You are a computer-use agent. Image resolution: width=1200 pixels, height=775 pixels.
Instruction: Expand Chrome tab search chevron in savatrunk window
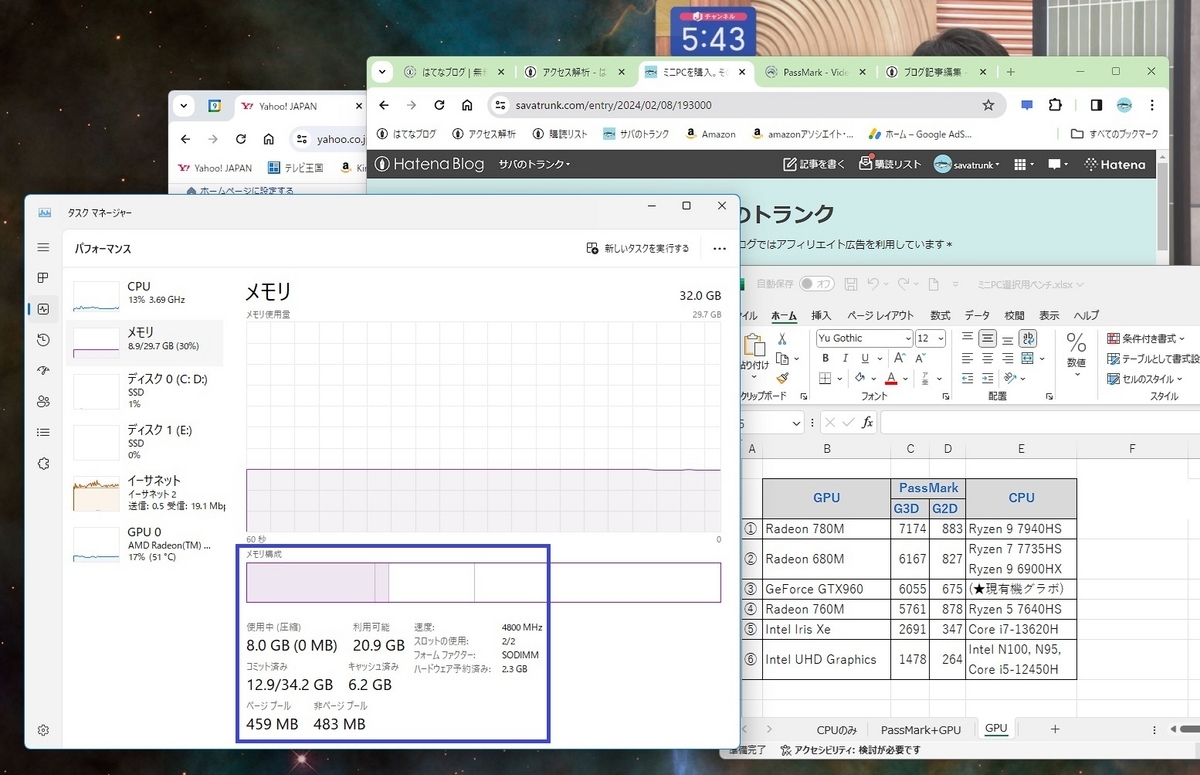382,72
